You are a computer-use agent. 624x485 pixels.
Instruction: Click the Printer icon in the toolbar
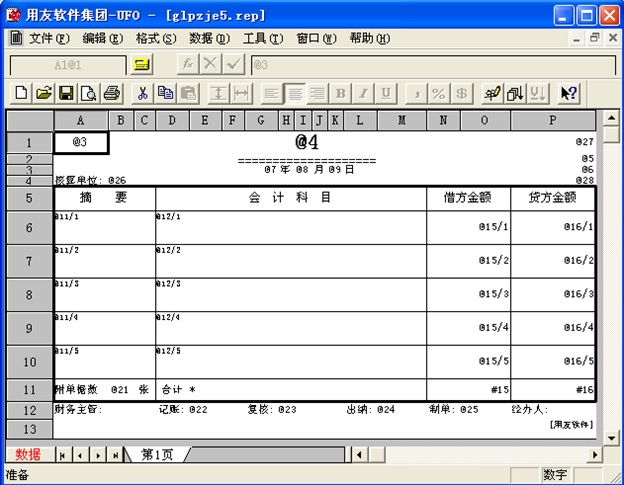point(111,93)
